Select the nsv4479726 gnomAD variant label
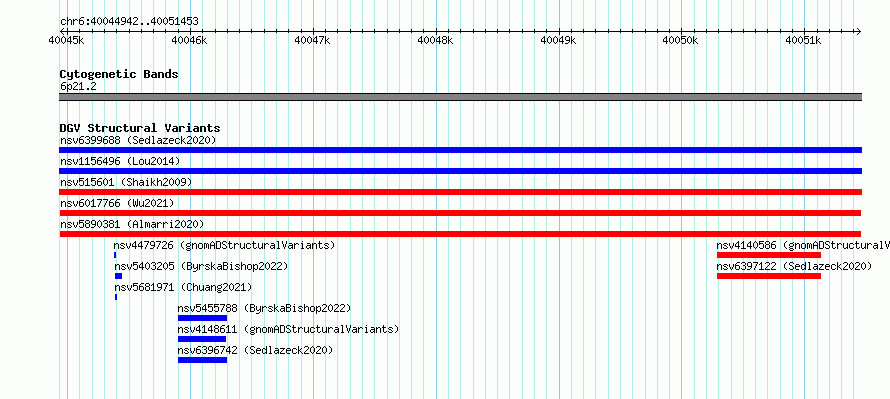 coord(224,245)
